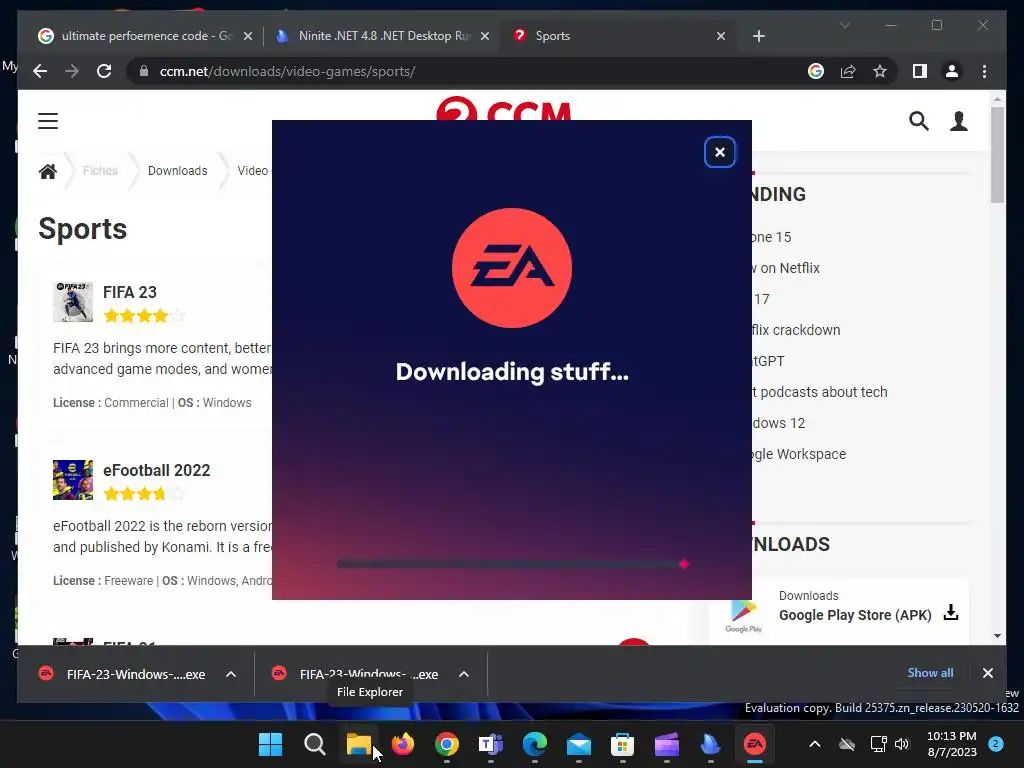Open tab search dropdown in Chrome
Image resolution: width=1024 pixels, height=768 pixels.
pos(844,25)
